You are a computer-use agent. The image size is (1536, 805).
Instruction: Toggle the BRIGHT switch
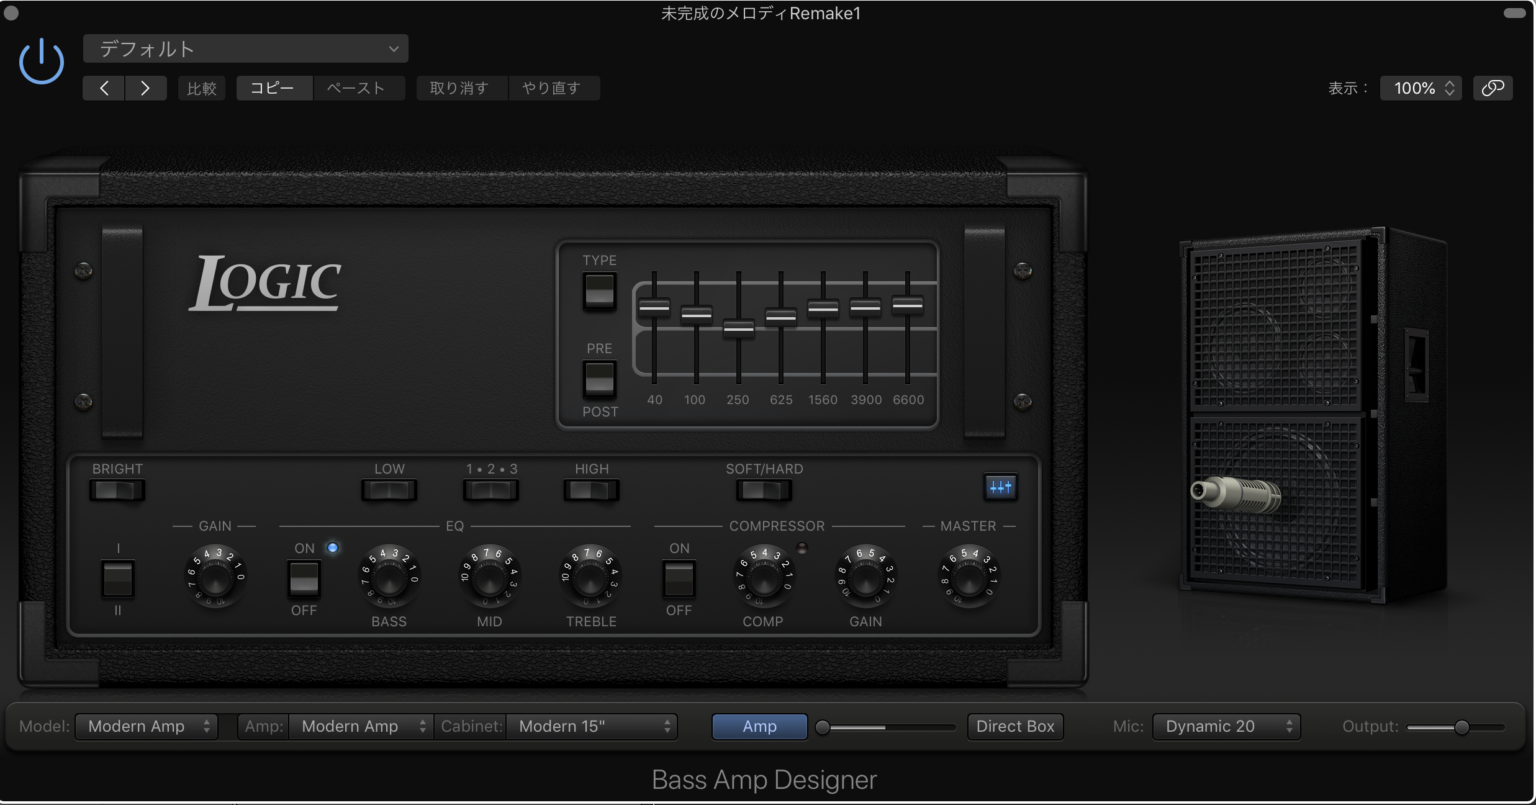[117, 490]
